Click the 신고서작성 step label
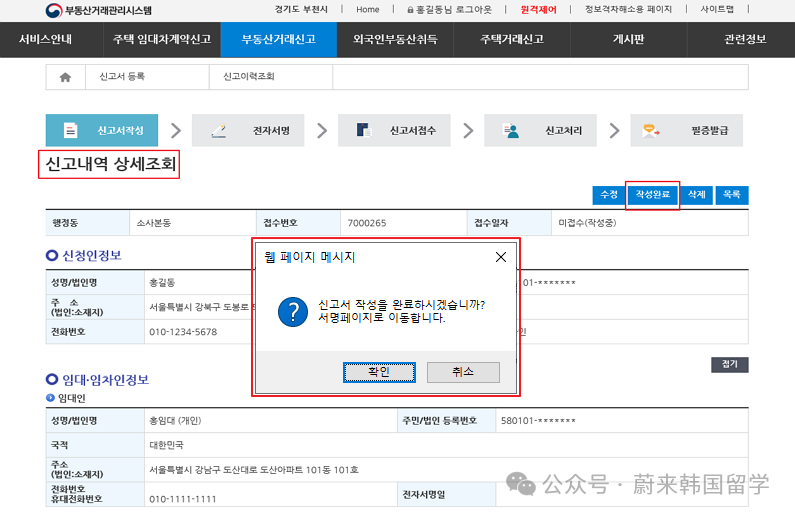The width and height of the screenshot is (795, 516). pos(121,131)
